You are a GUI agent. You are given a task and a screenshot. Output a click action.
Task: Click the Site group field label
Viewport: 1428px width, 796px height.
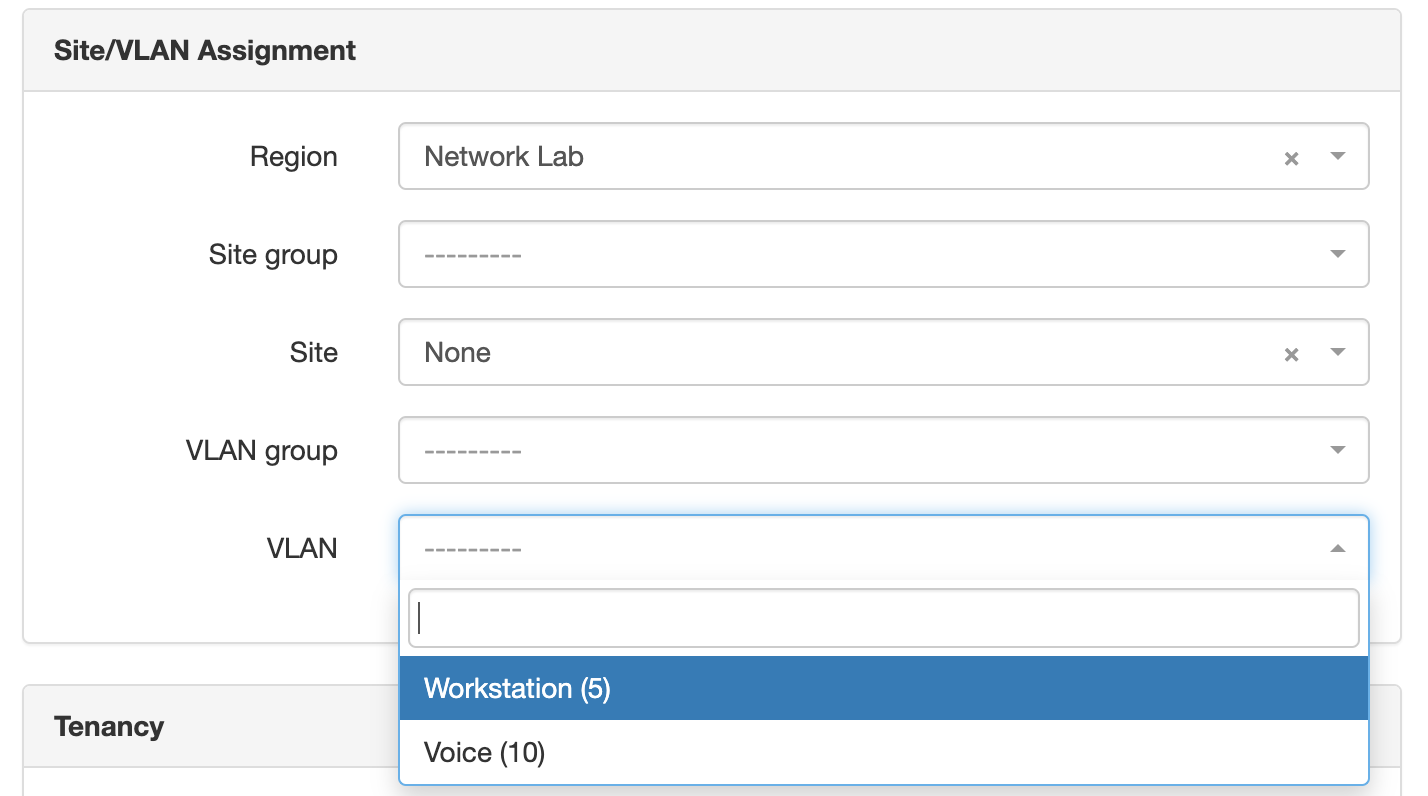coord(273,255)
